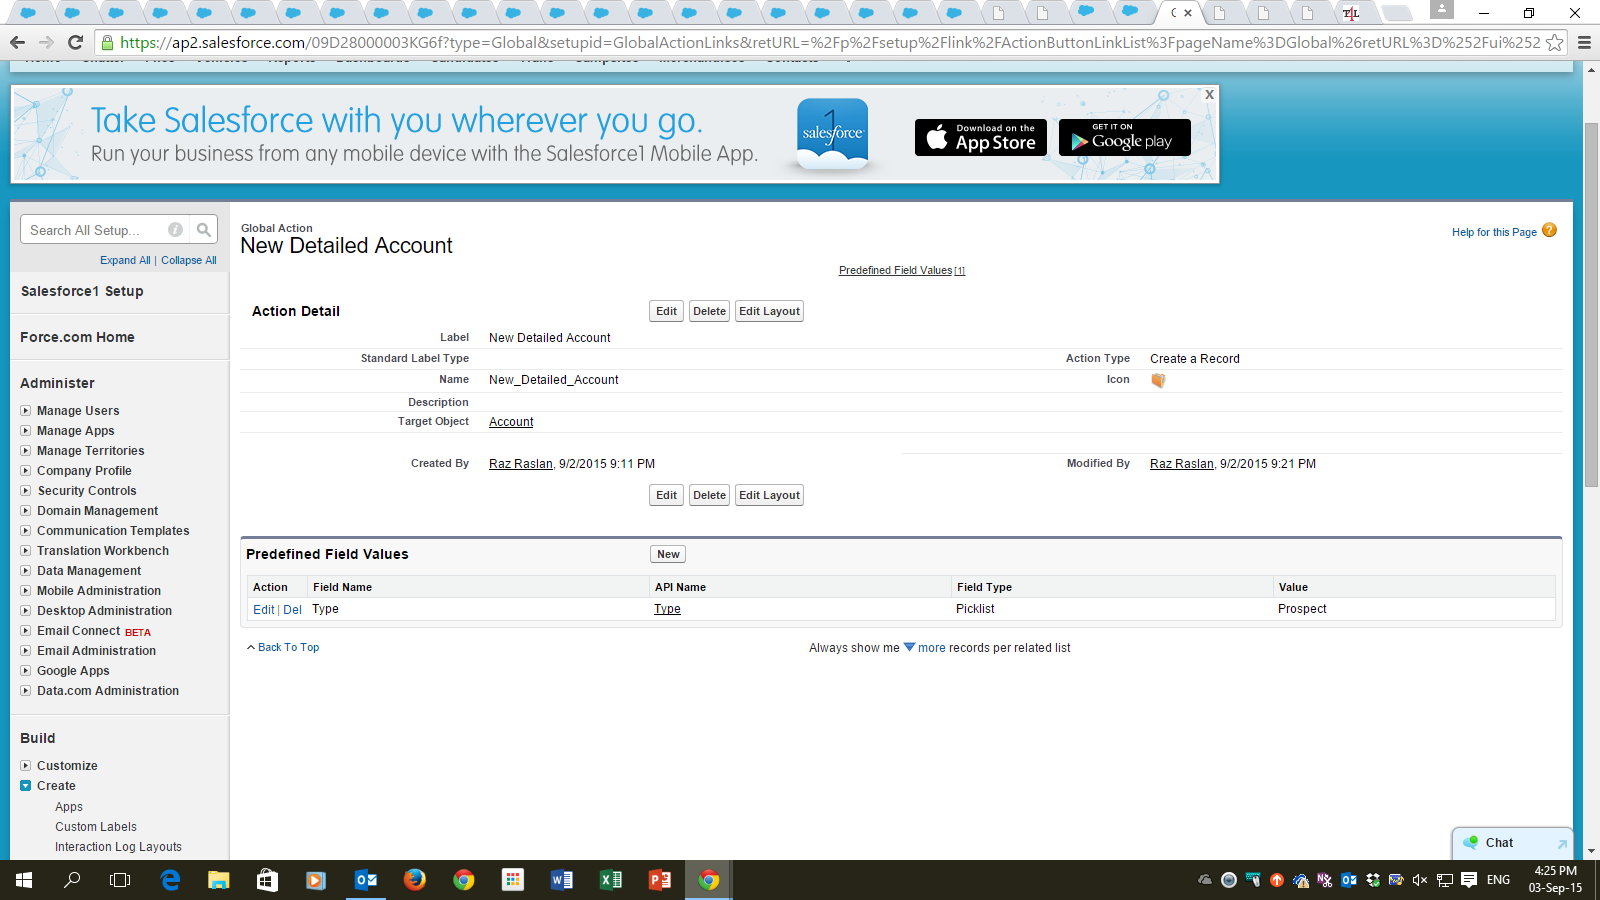Open Excel from the taskbar
This screenshot has width=1600, height=900.
[x=611, y=880]
